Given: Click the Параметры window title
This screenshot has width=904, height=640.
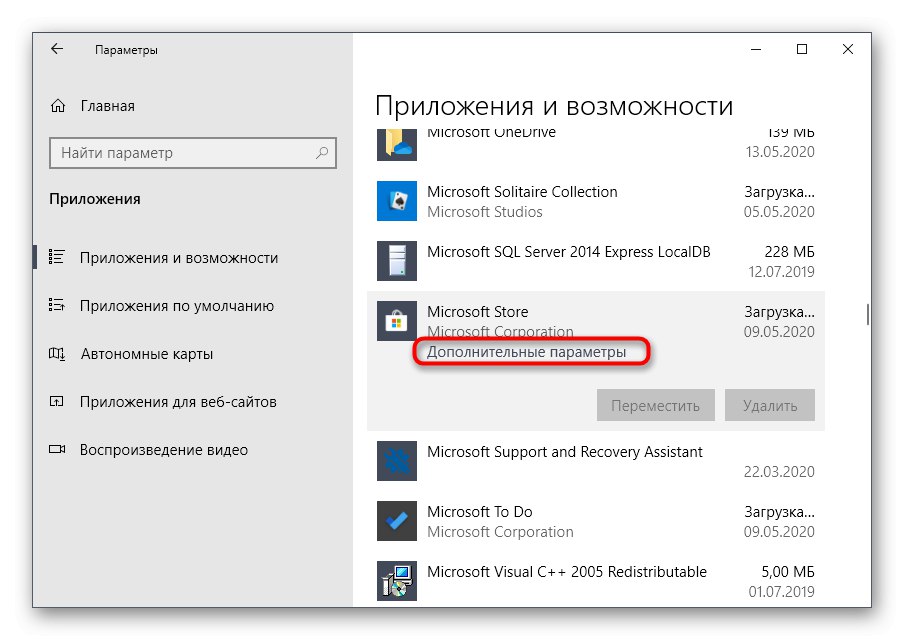Looking at the screenshot, I should [x=126, y=50].
